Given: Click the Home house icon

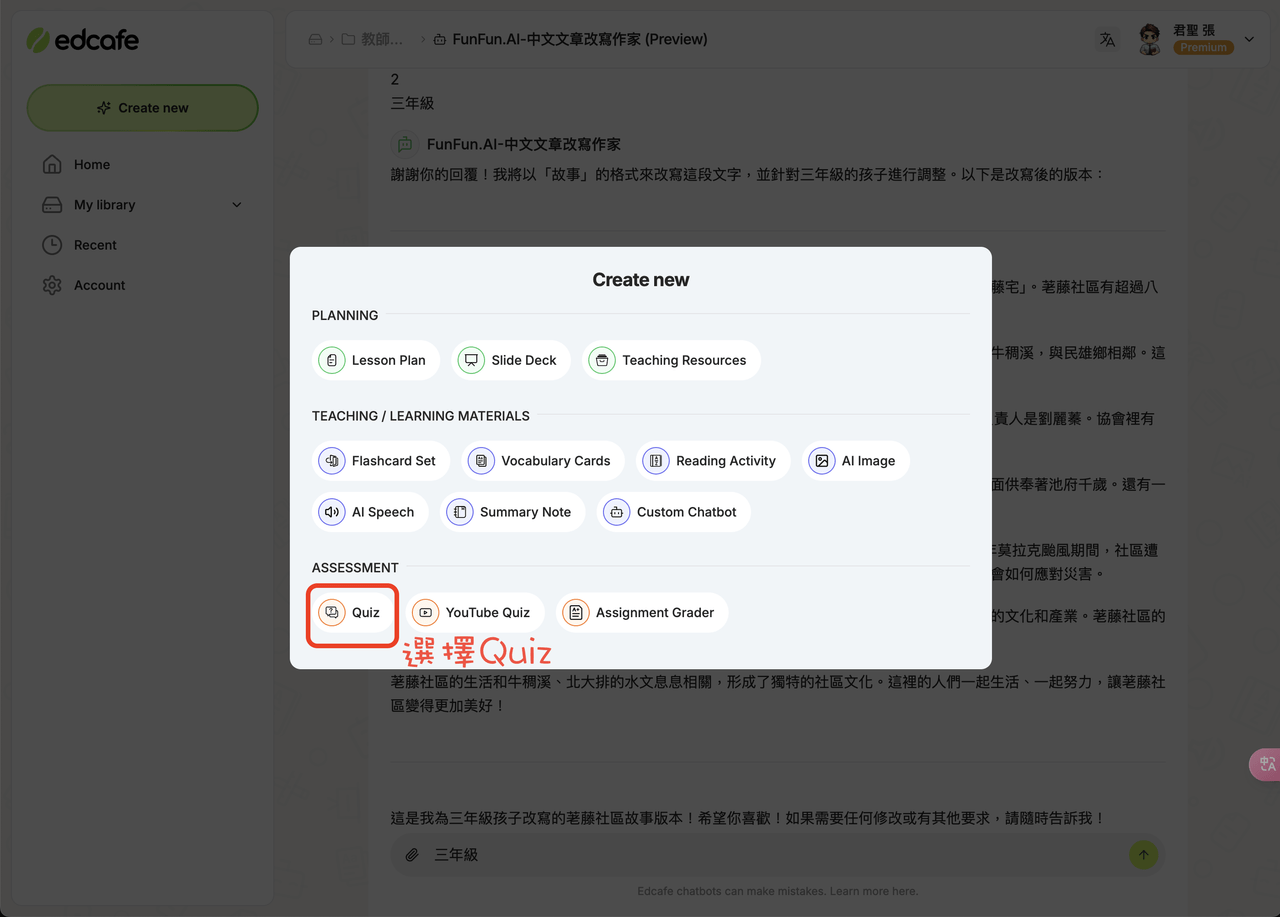Looking at the screenshot, I should (x=52, y=164).
